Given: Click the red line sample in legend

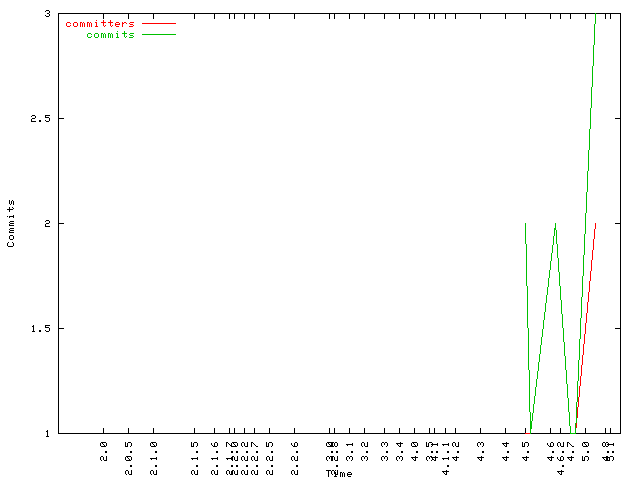Looking at the screenshot, I should 158,23.
